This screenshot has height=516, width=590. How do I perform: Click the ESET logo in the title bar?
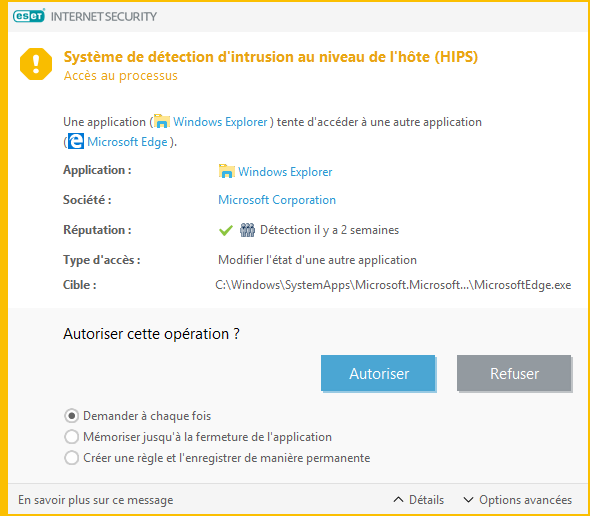tap(29, 16)
